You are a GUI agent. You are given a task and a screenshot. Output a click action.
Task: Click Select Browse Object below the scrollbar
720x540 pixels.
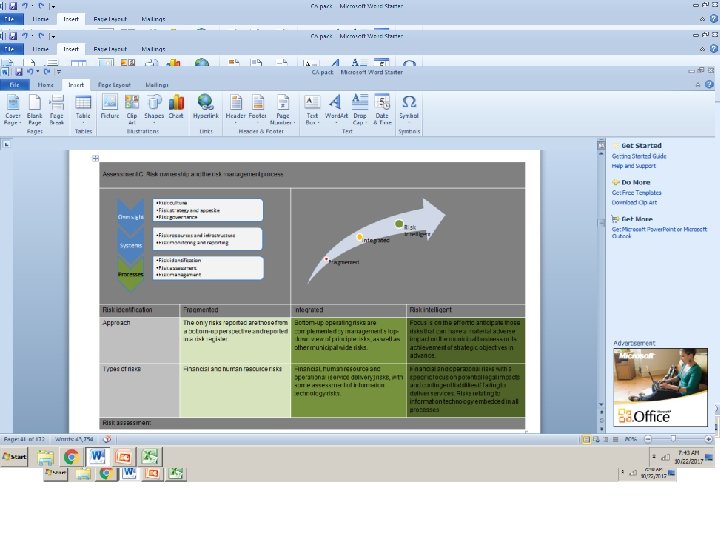601,420
